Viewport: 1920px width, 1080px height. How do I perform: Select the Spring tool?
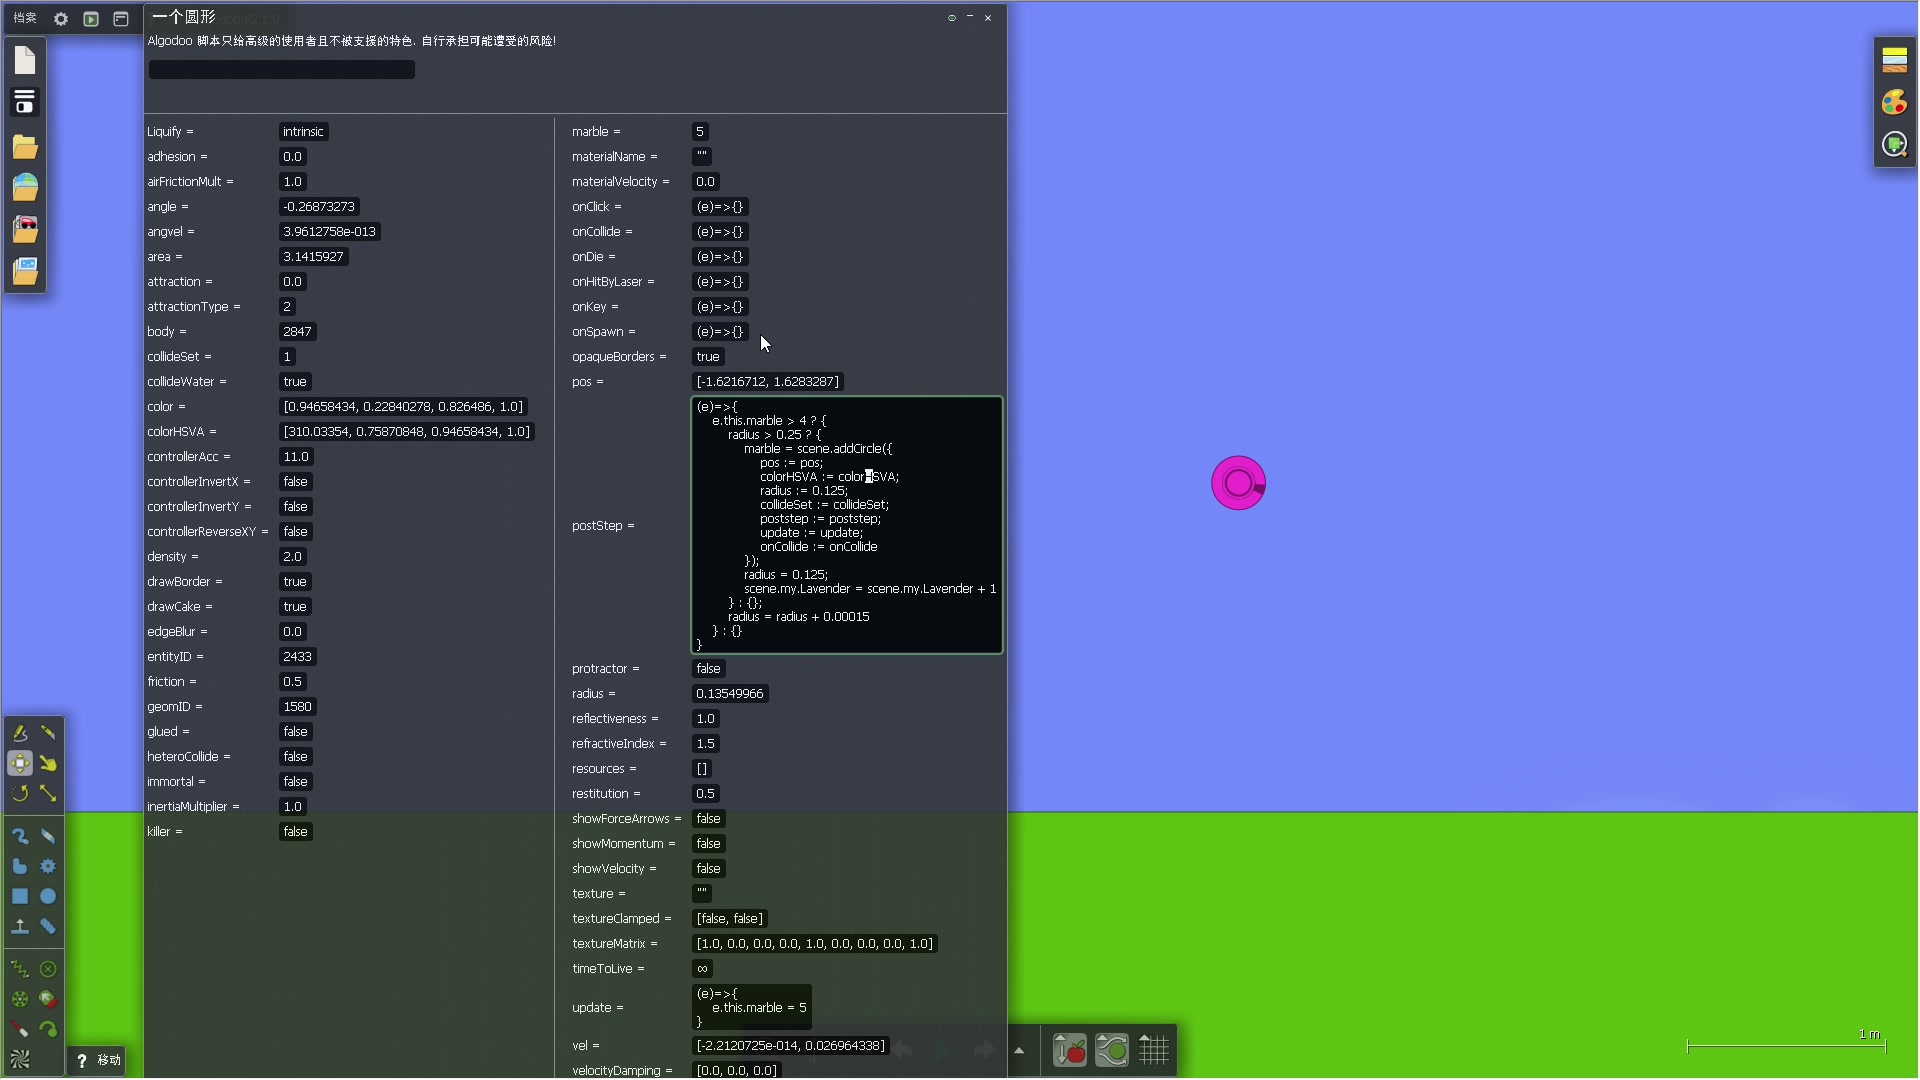(x=19, y=969)
